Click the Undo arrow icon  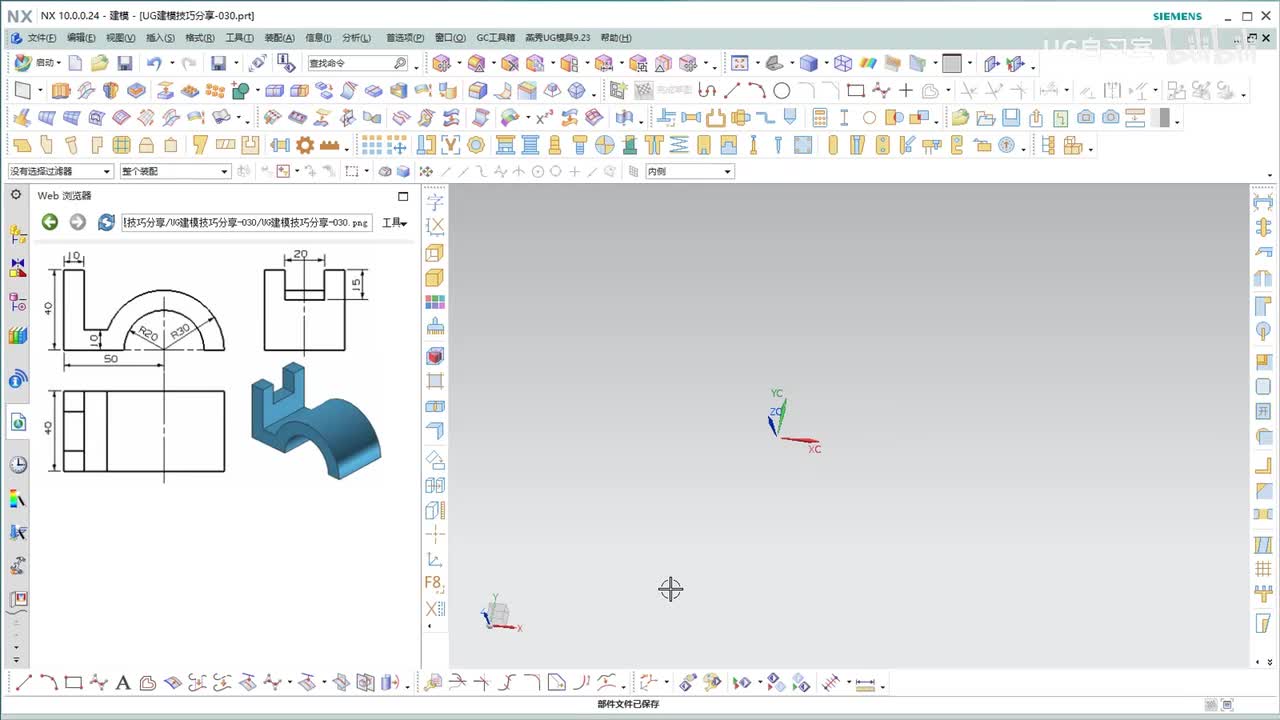click(x=154, y=63)
